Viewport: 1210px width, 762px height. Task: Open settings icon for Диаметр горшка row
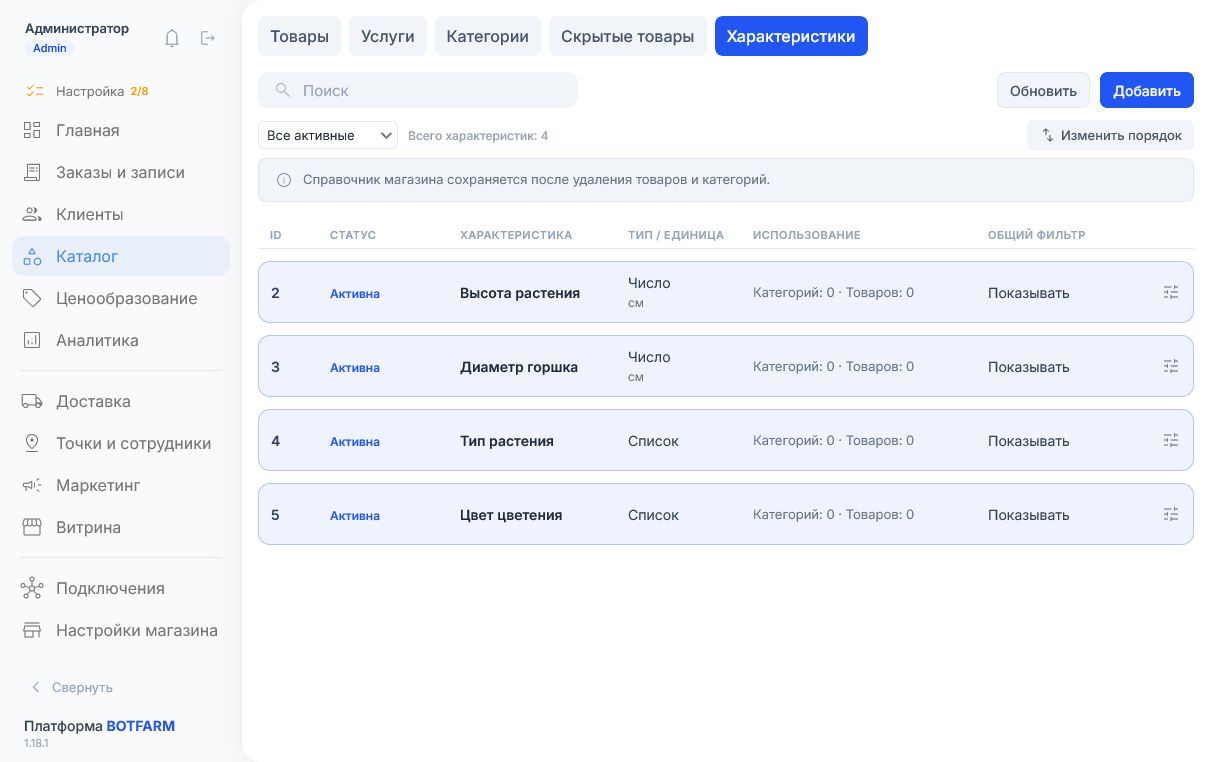click(x=1172, y=366)
